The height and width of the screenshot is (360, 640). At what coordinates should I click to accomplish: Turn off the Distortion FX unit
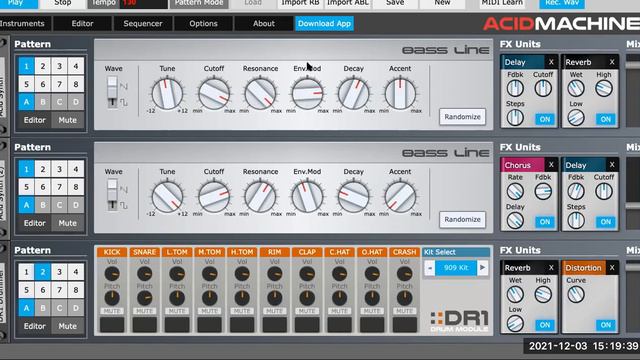point(606,325)
